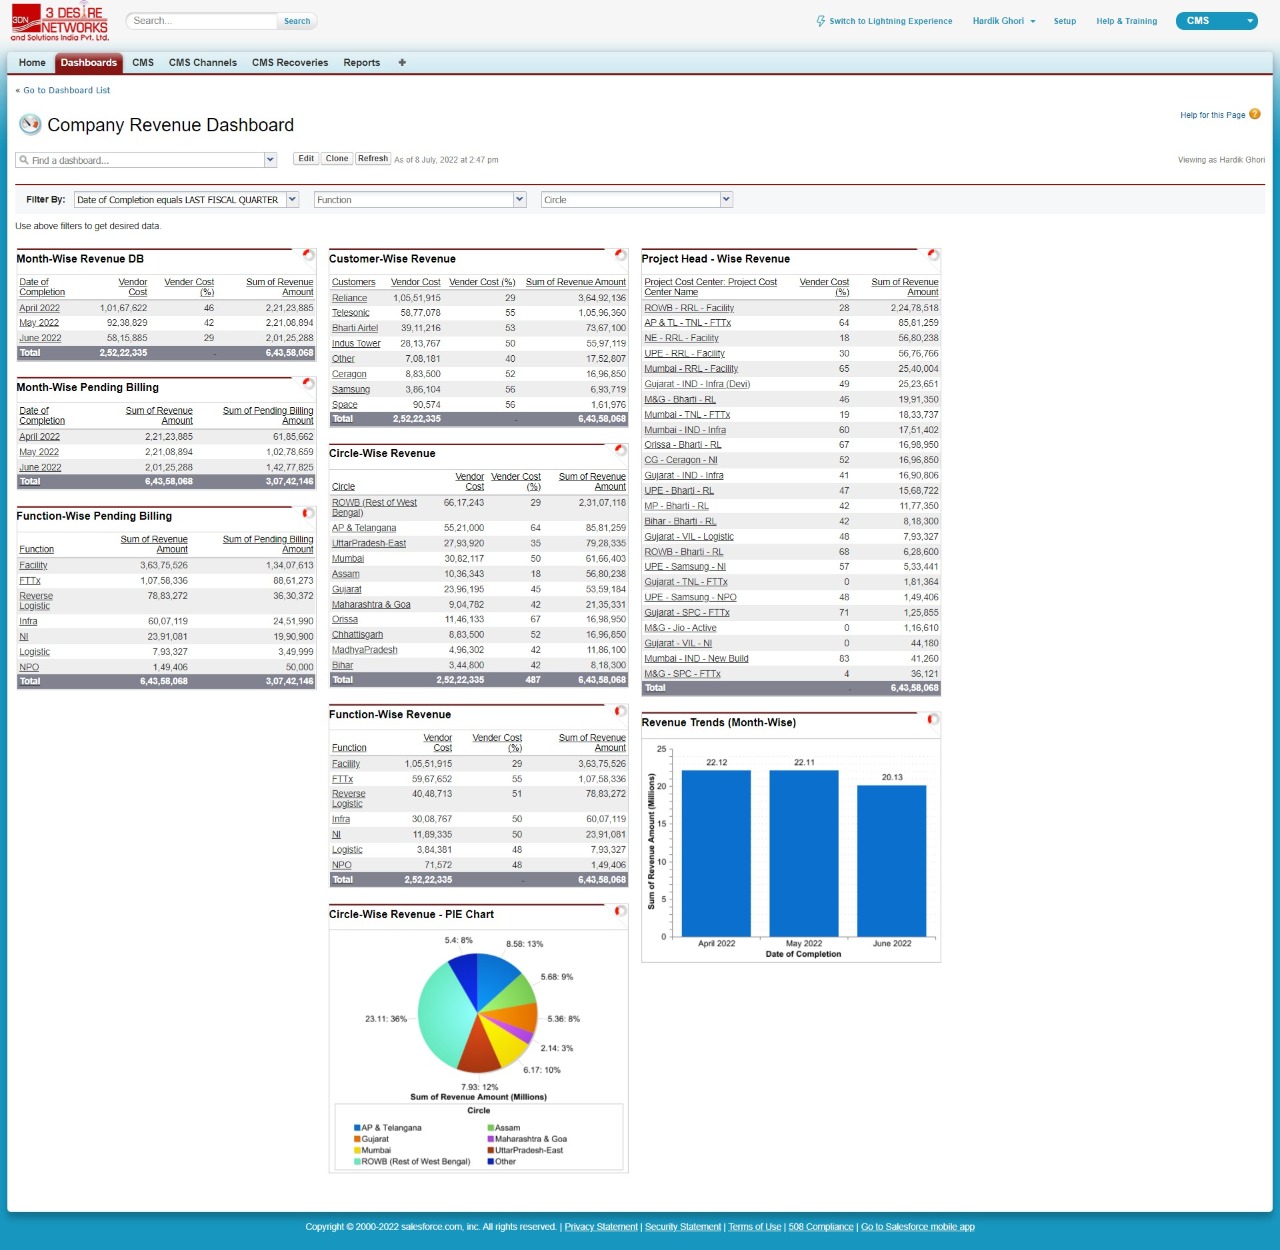The image size is (1280, 1250).
Task: Click Privacy Statement footer link
Action: 601,1227
